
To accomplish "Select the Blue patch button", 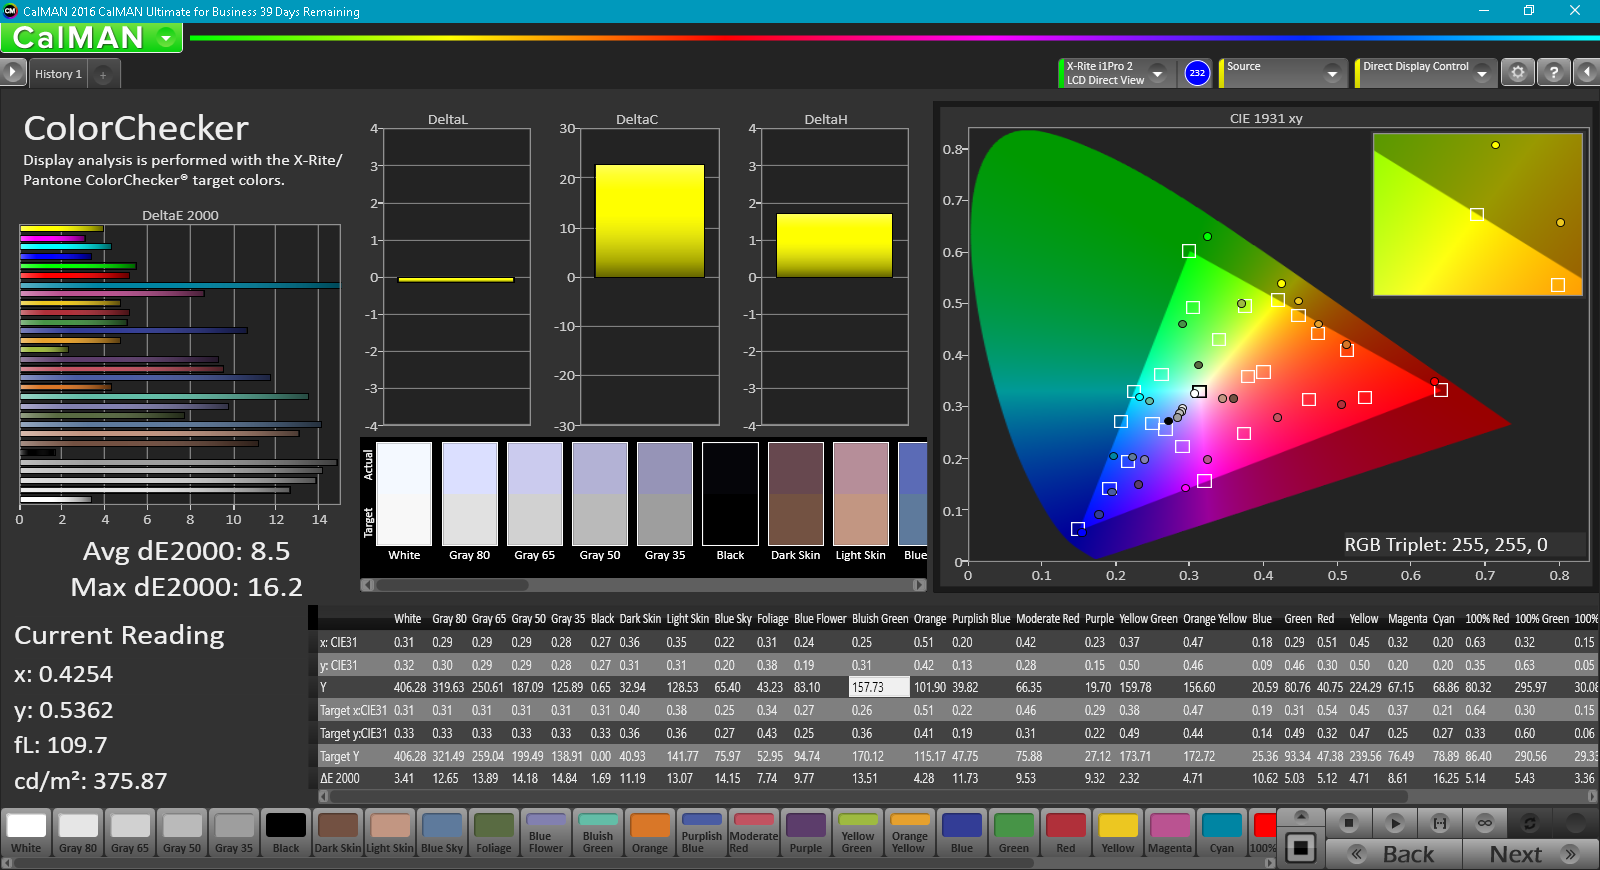I will [x=962, y=833].
